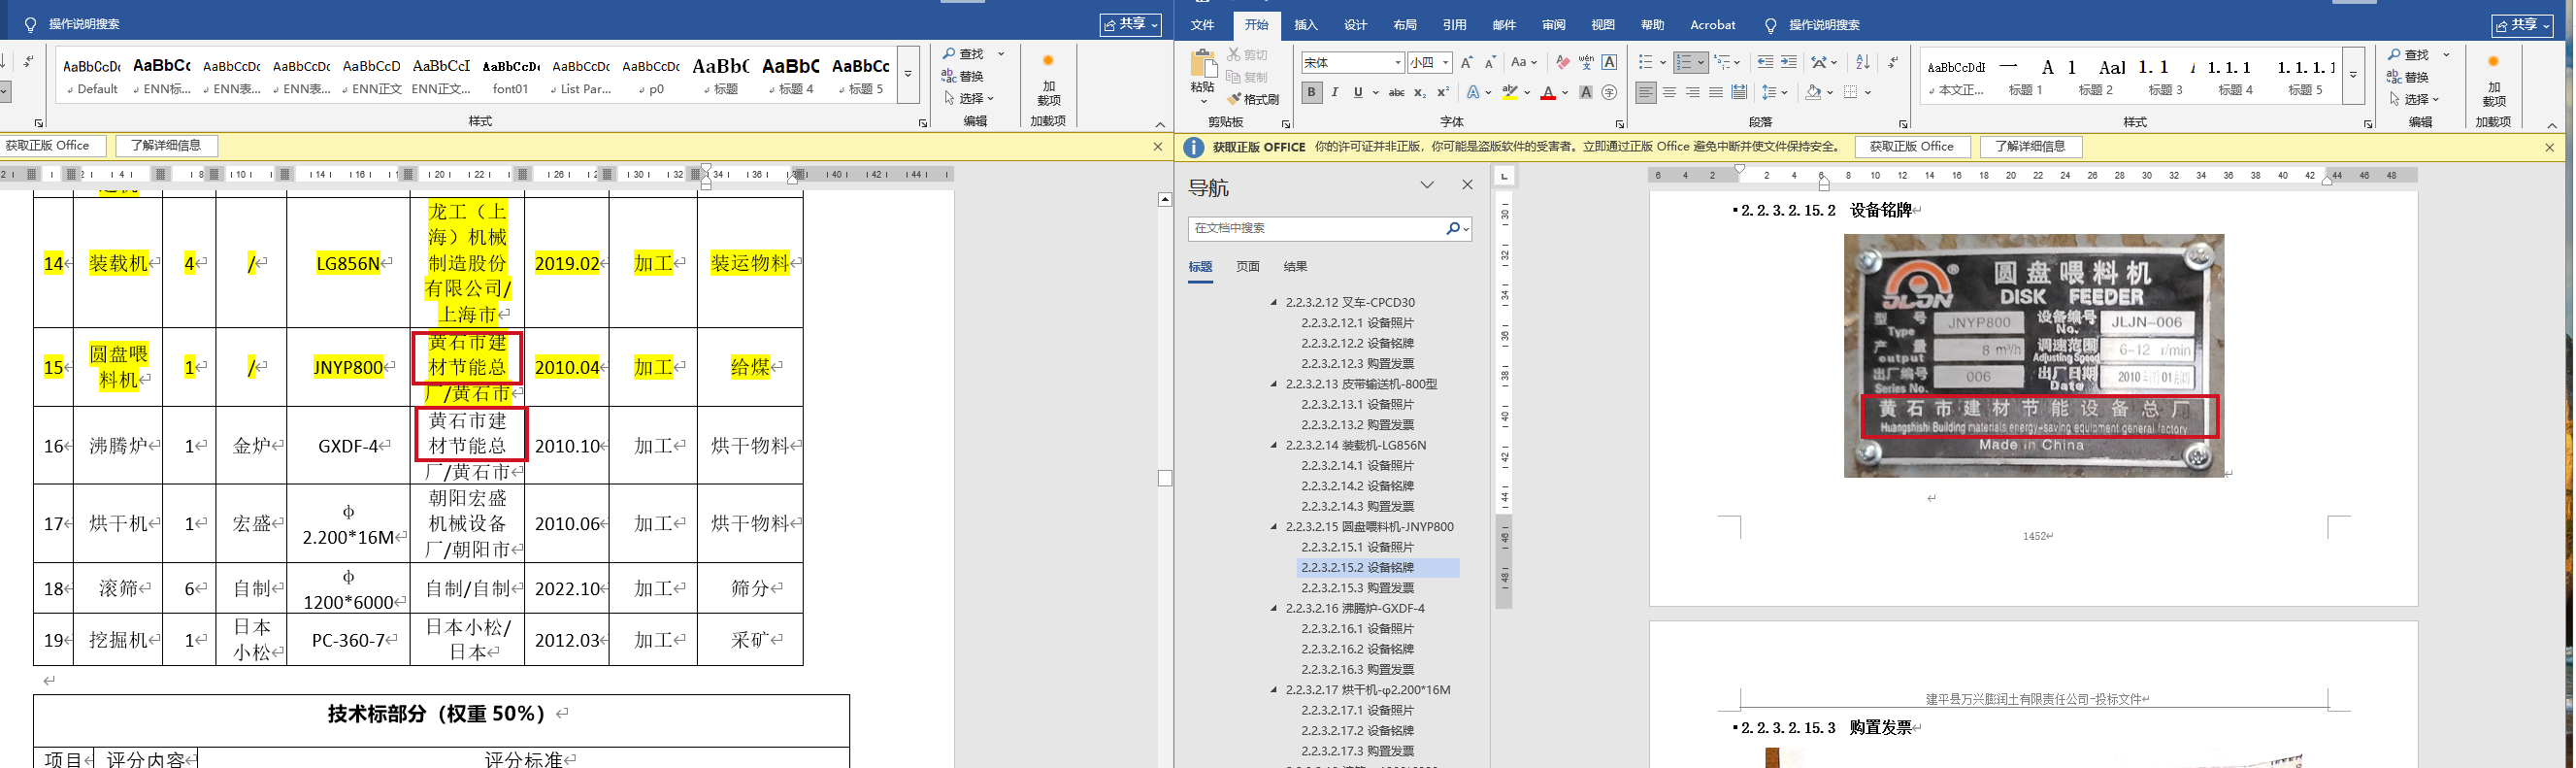
Task: Click the sort A-Z paragraph icon
Action: [1862, 62]
